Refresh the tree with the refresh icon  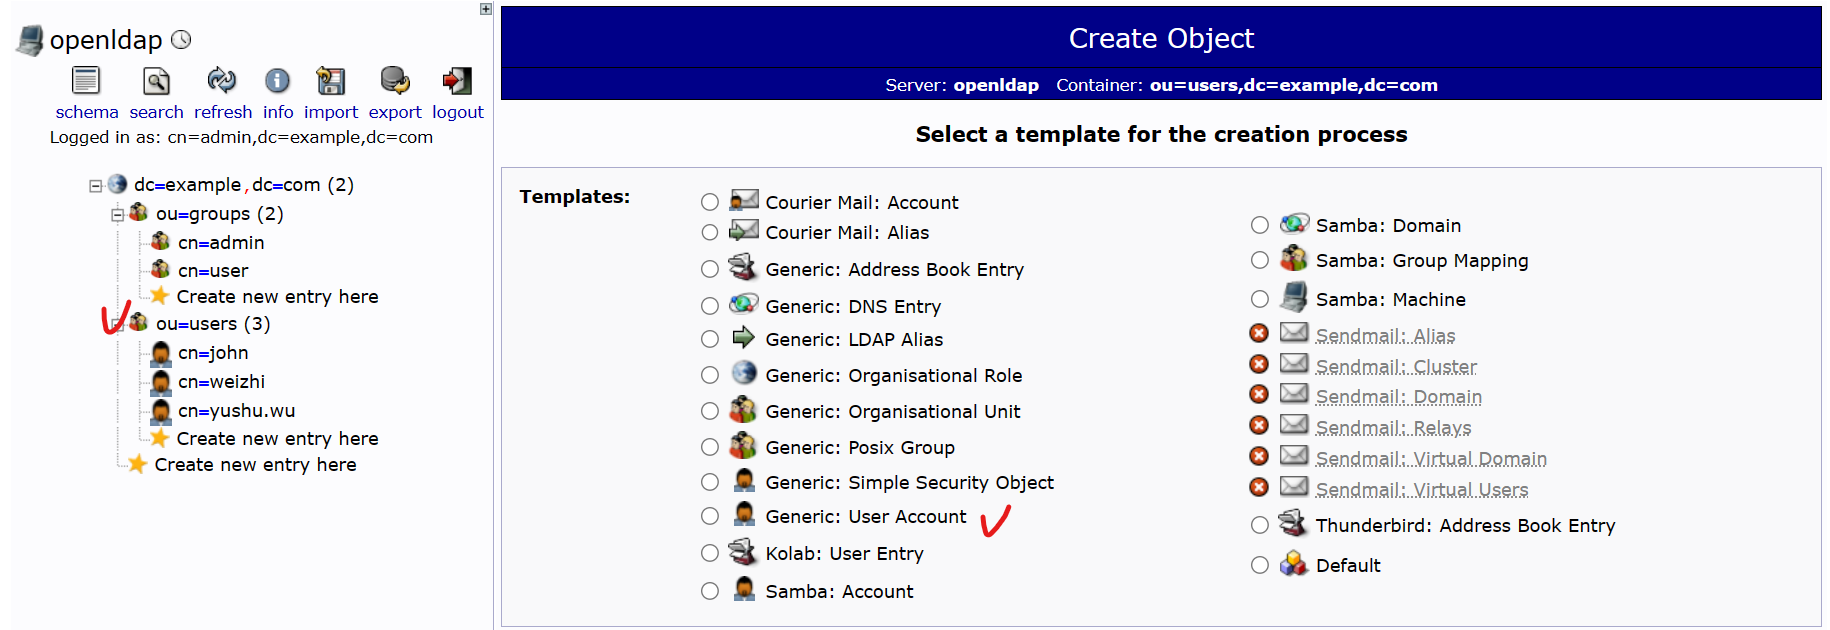pyautogui.click(x=222, y=80)
